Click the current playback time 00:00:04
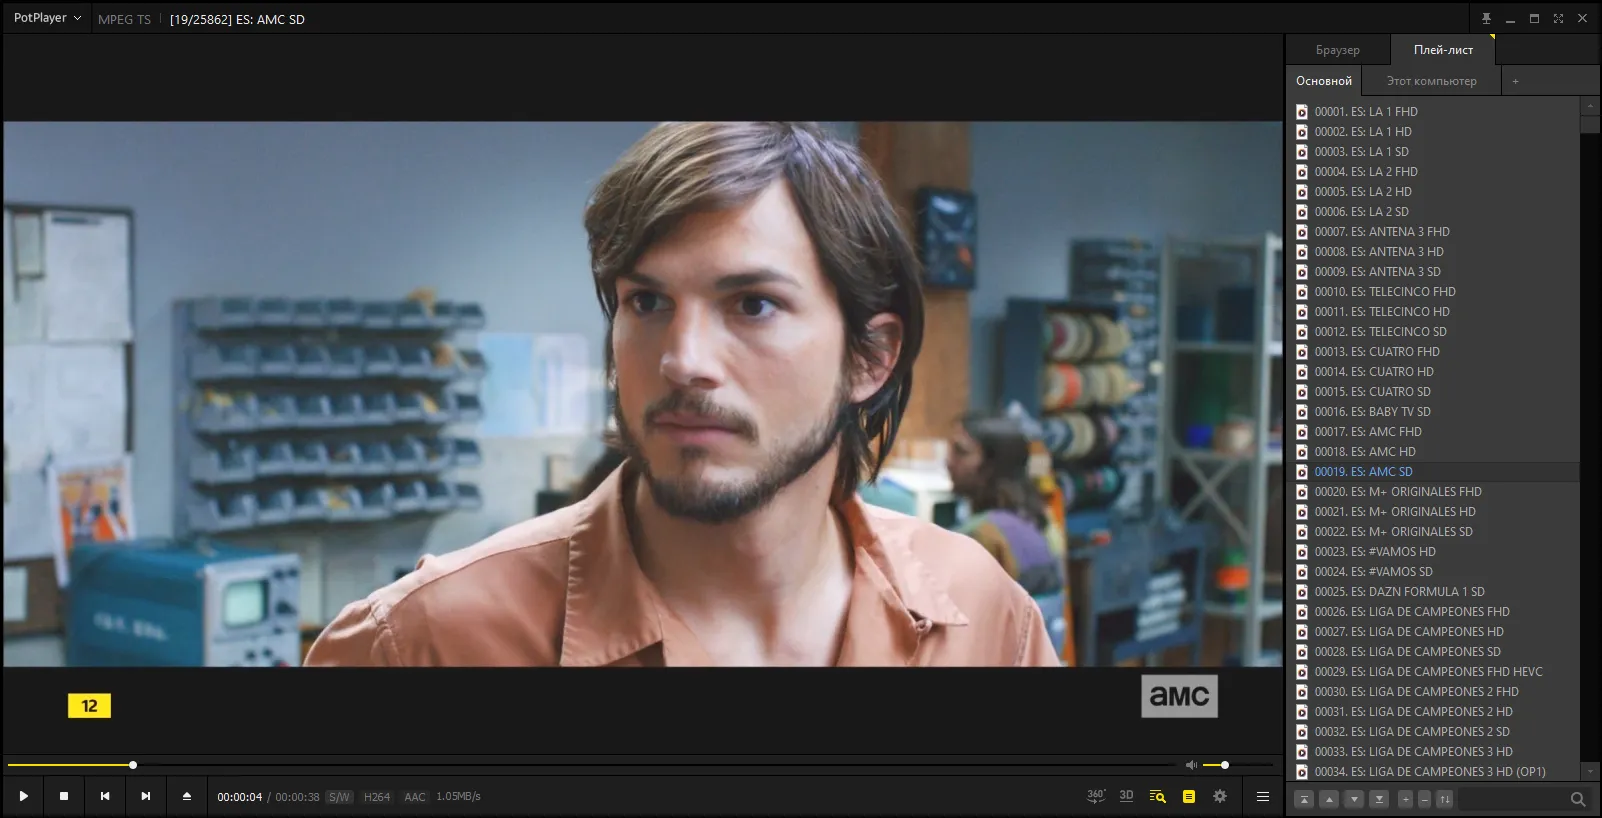 coord(240,797)
